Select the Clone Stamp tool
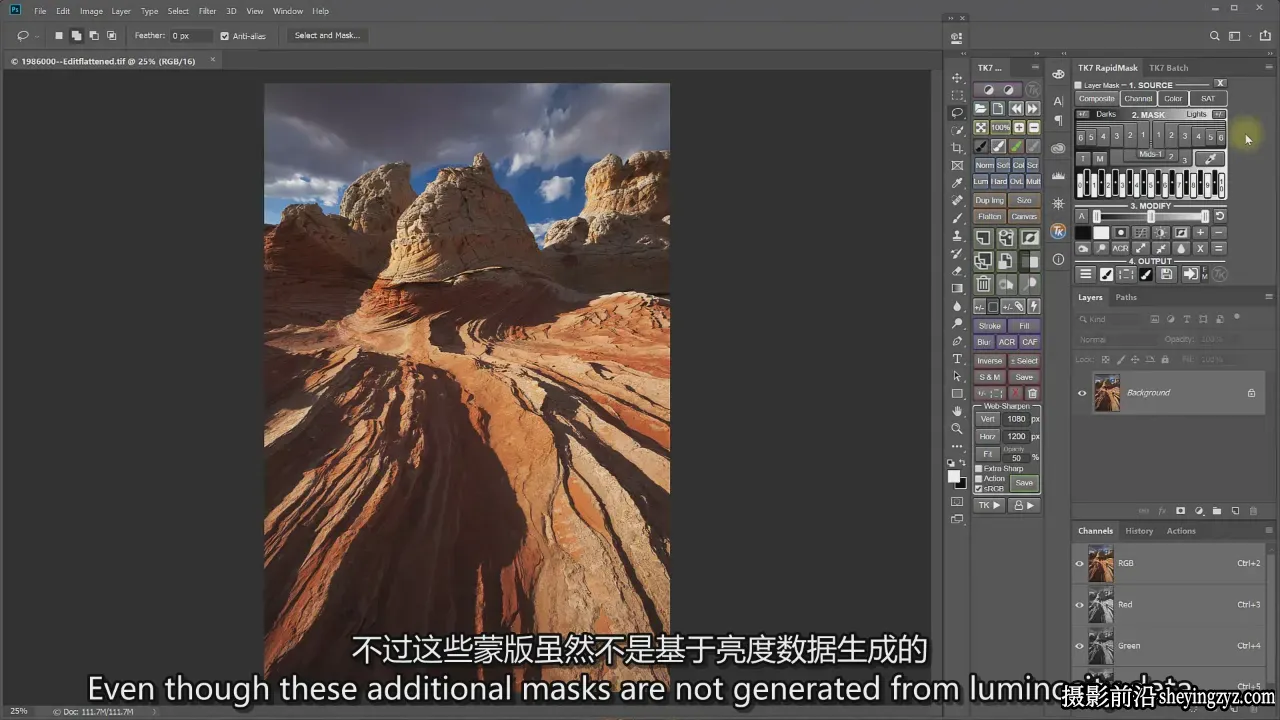Viewport: 1280px width, 720px height. [x=957, y=236]
